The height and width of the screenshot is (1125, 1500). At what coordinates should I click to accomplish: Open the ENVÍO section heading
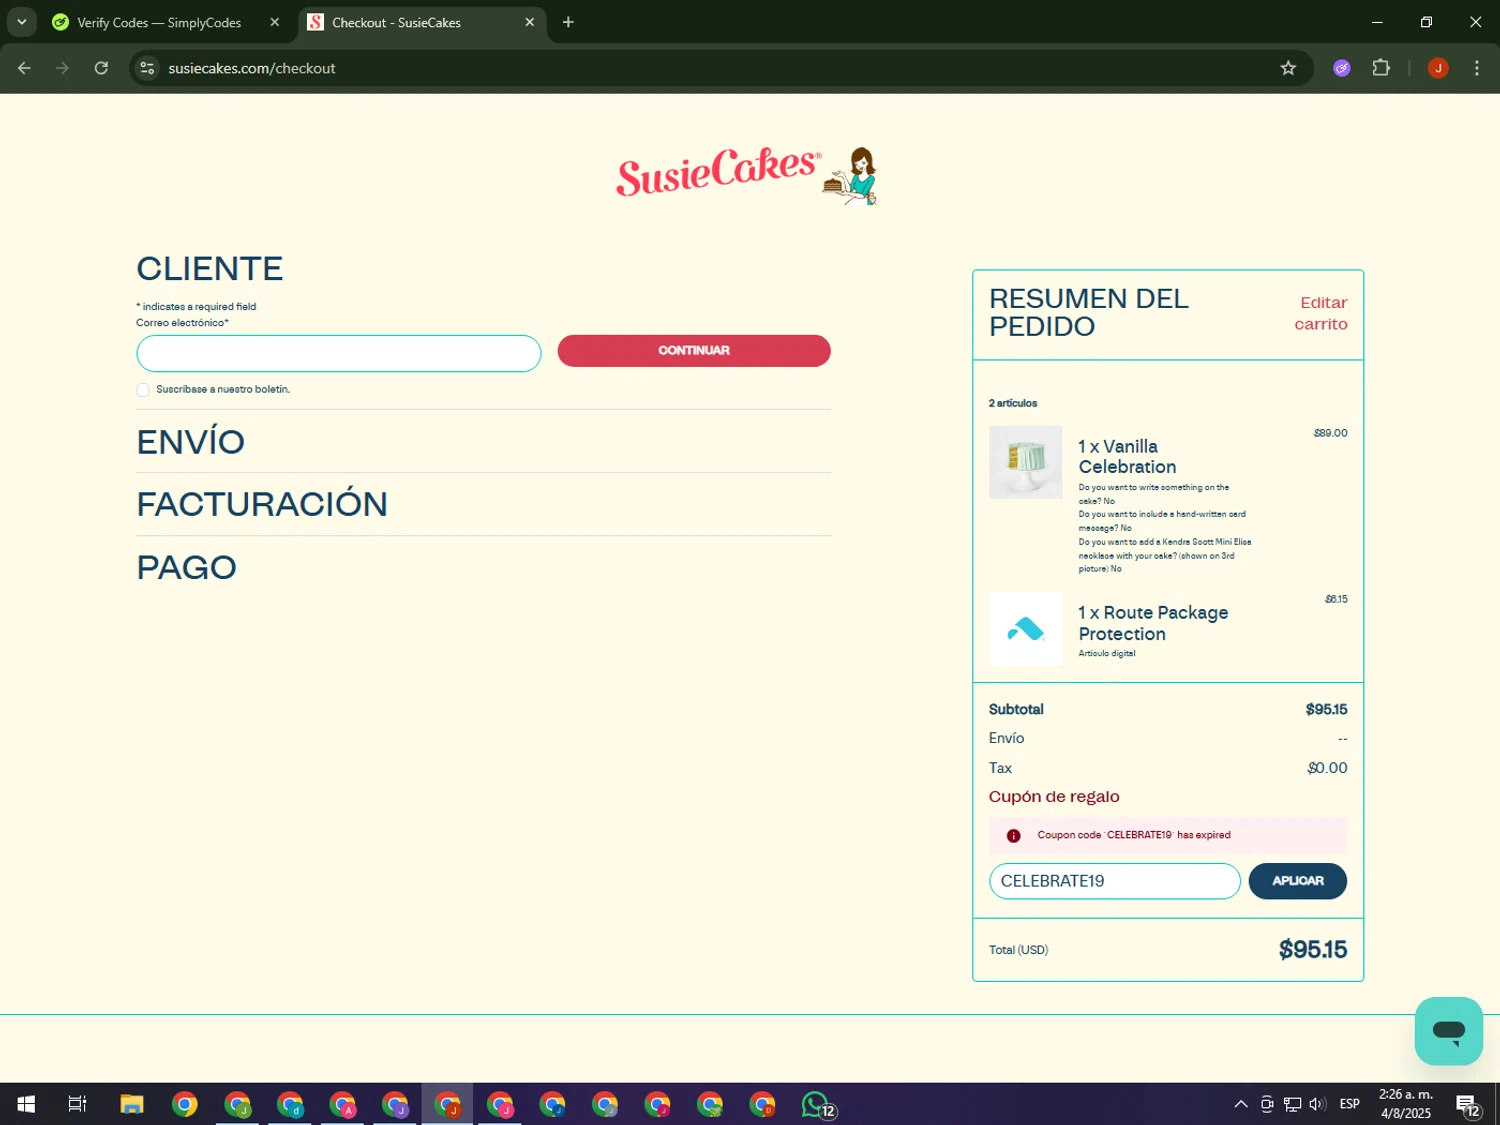pyautogui.click(x=191, y=442)
